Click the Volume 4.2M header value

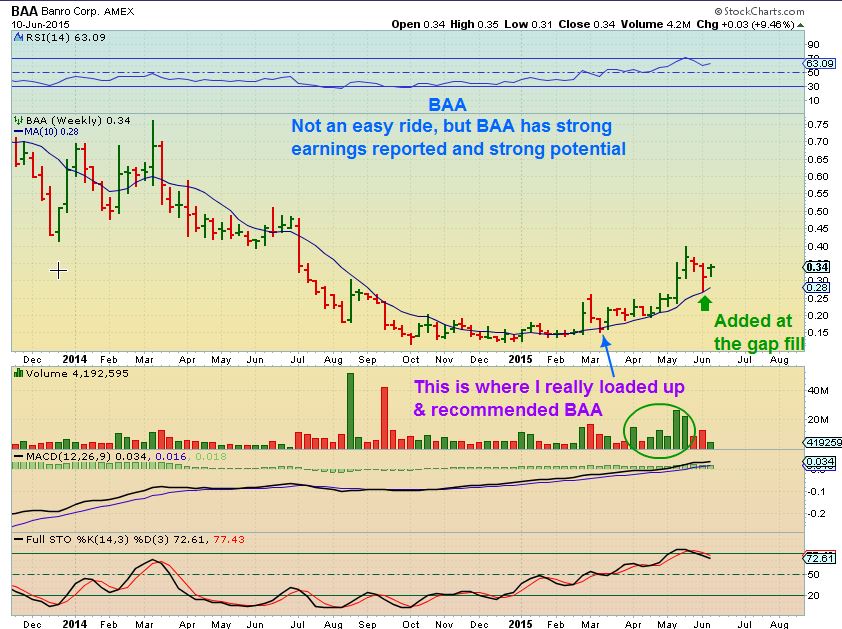pos(656,24)
